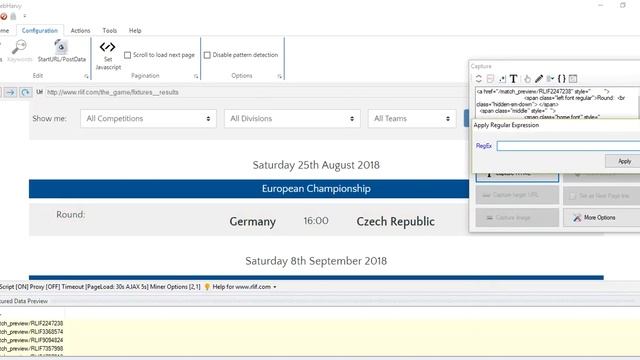Open the Actions ribbon tab
This screenshot has height=360, width=640.
80,31
